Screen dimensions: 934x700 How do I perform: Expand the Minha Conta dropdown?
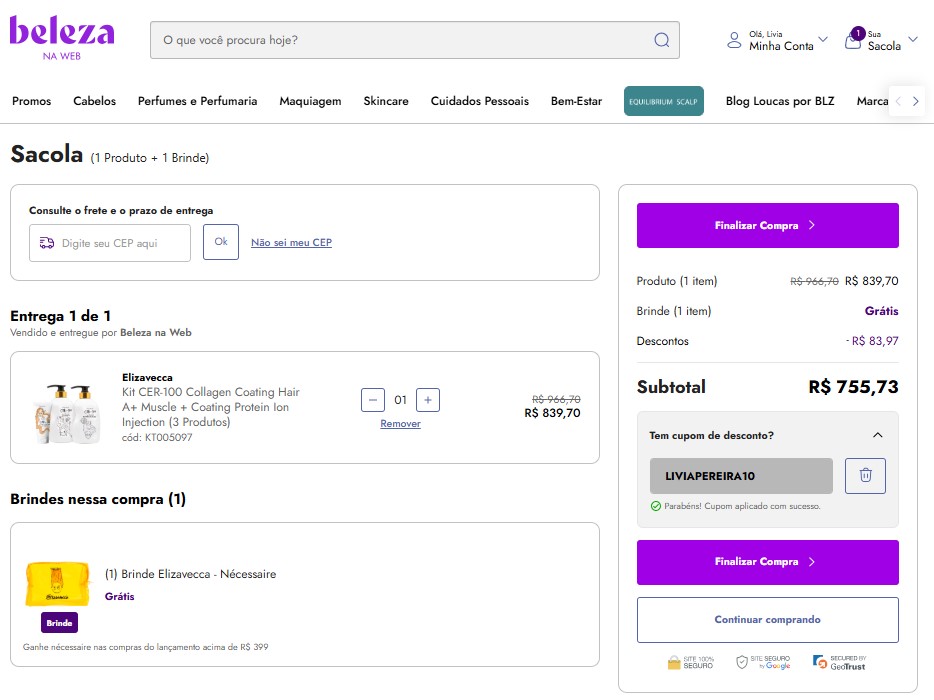(822, 40)
